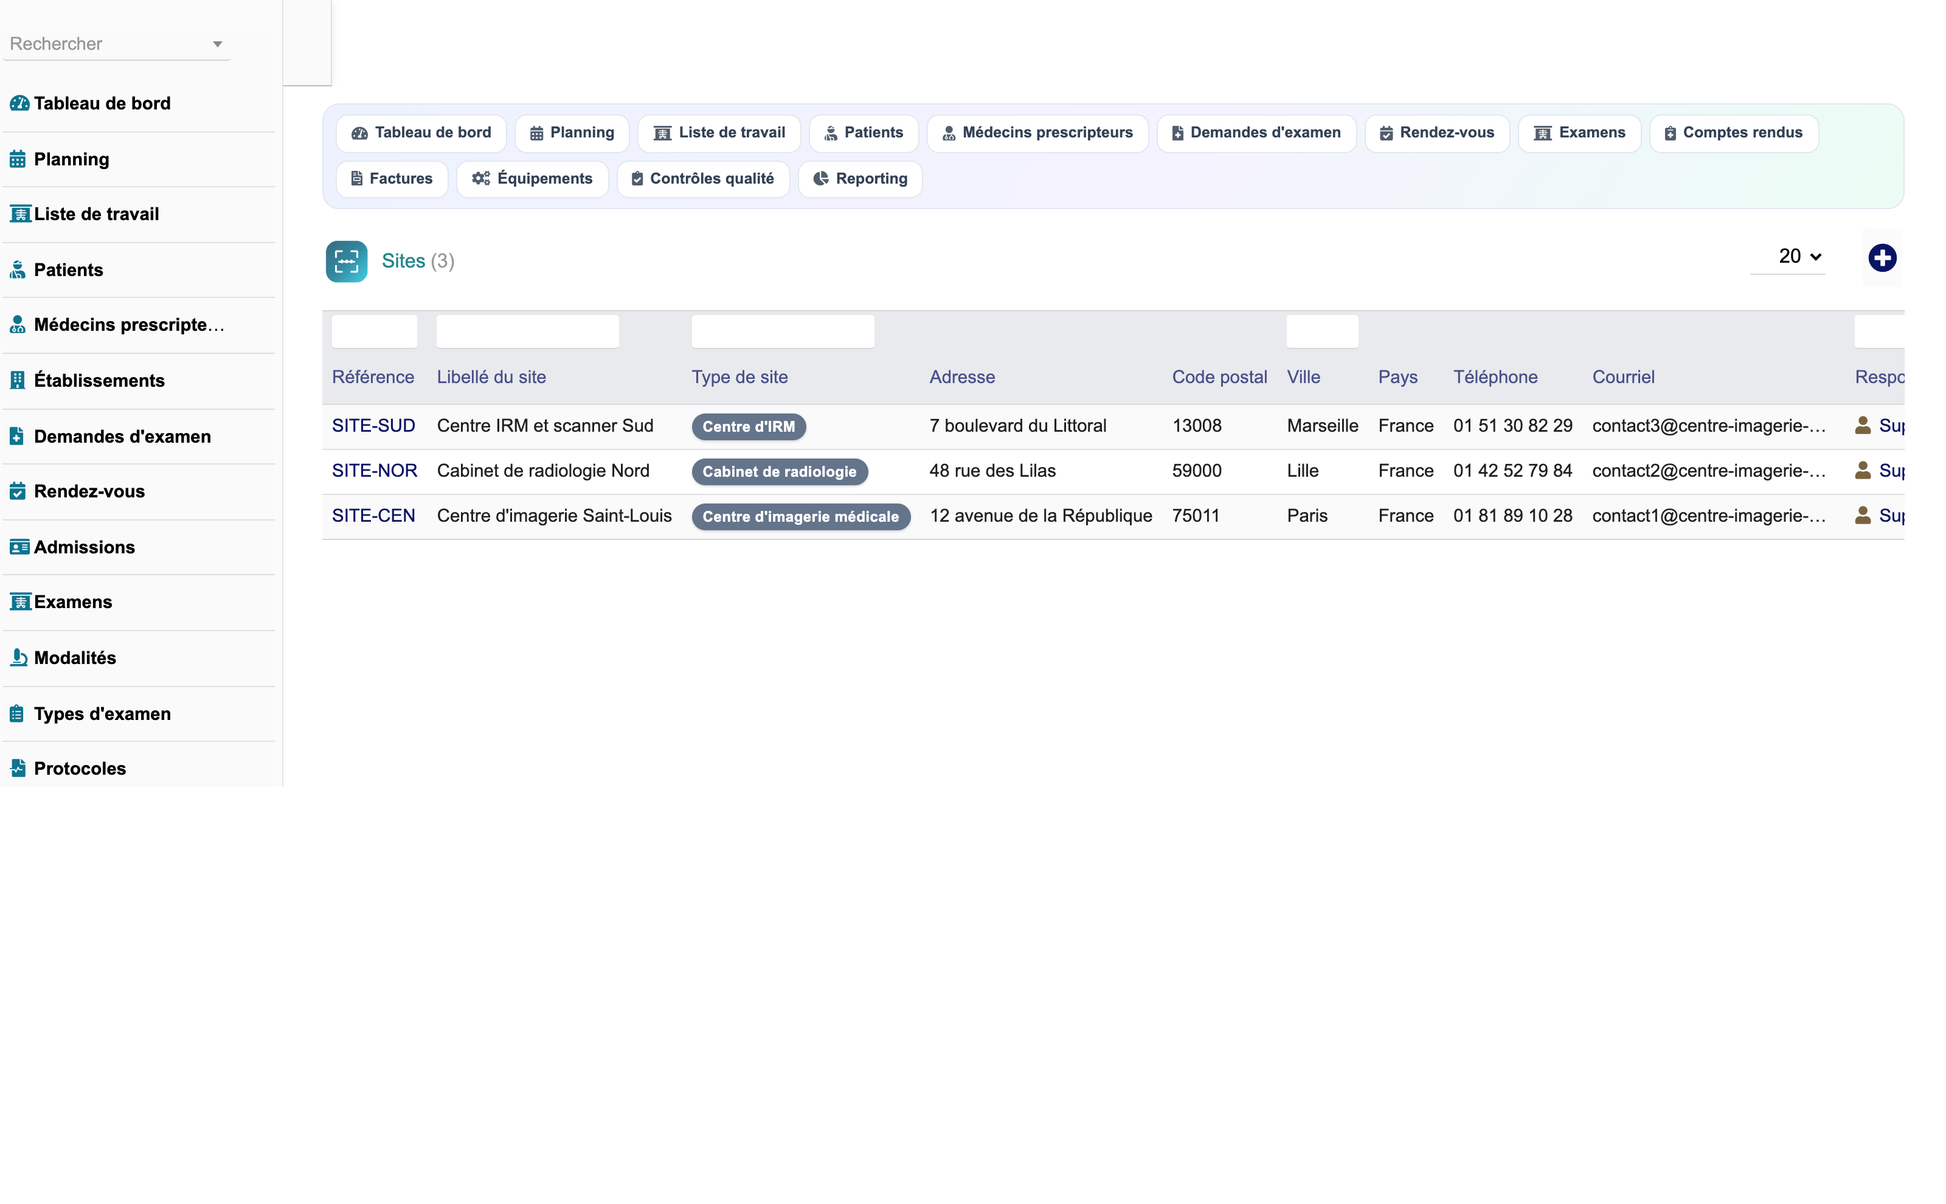The image size is (1946, 1204).
Task: Click the Centre d'imagerie médicale badge
Action: tap(801, 517)
